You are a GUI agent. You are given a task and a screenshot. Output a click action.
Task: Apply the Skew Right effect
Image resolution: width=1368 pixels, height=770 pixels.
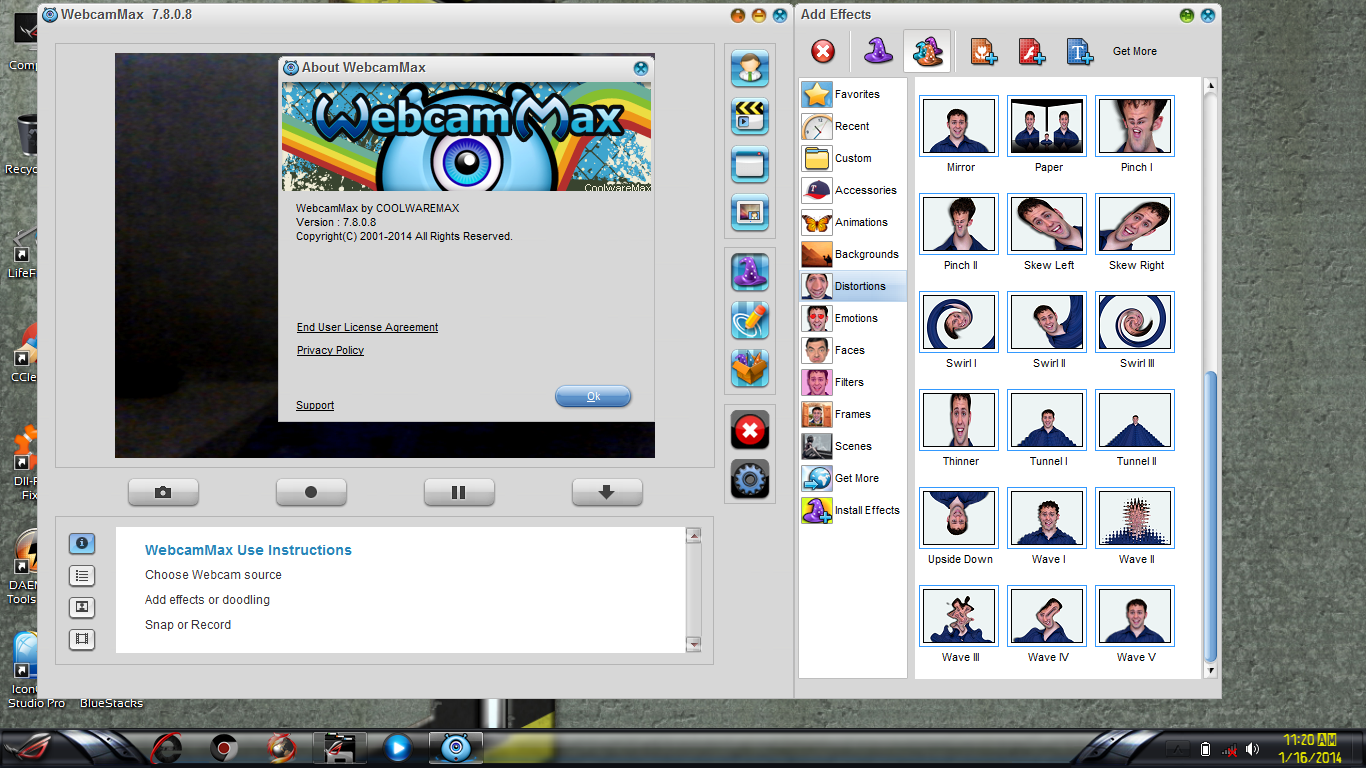(x=1135, y=224)
